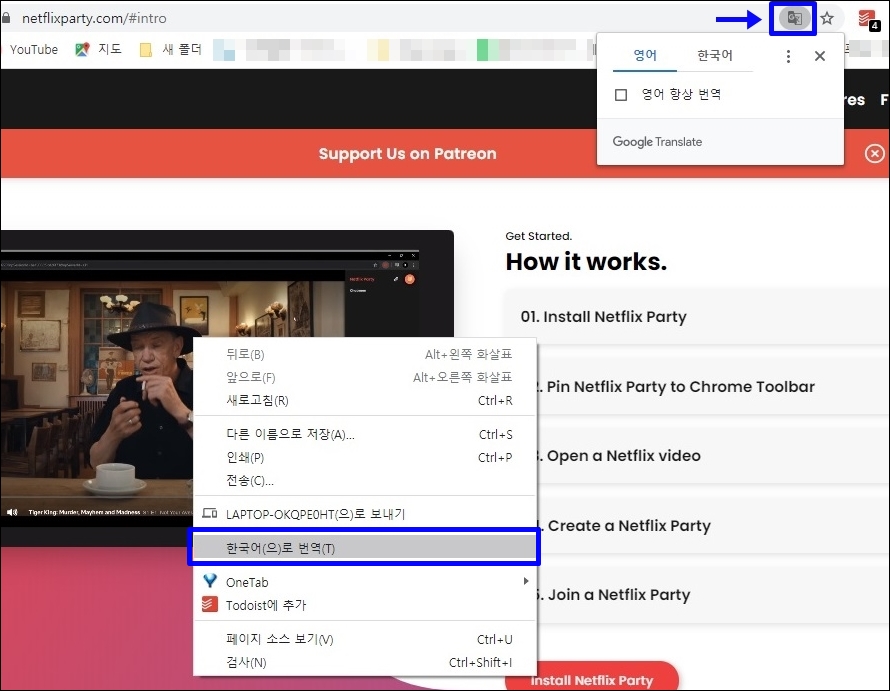
Task: Expand the OneTab submenu
Action: (364, 582)
